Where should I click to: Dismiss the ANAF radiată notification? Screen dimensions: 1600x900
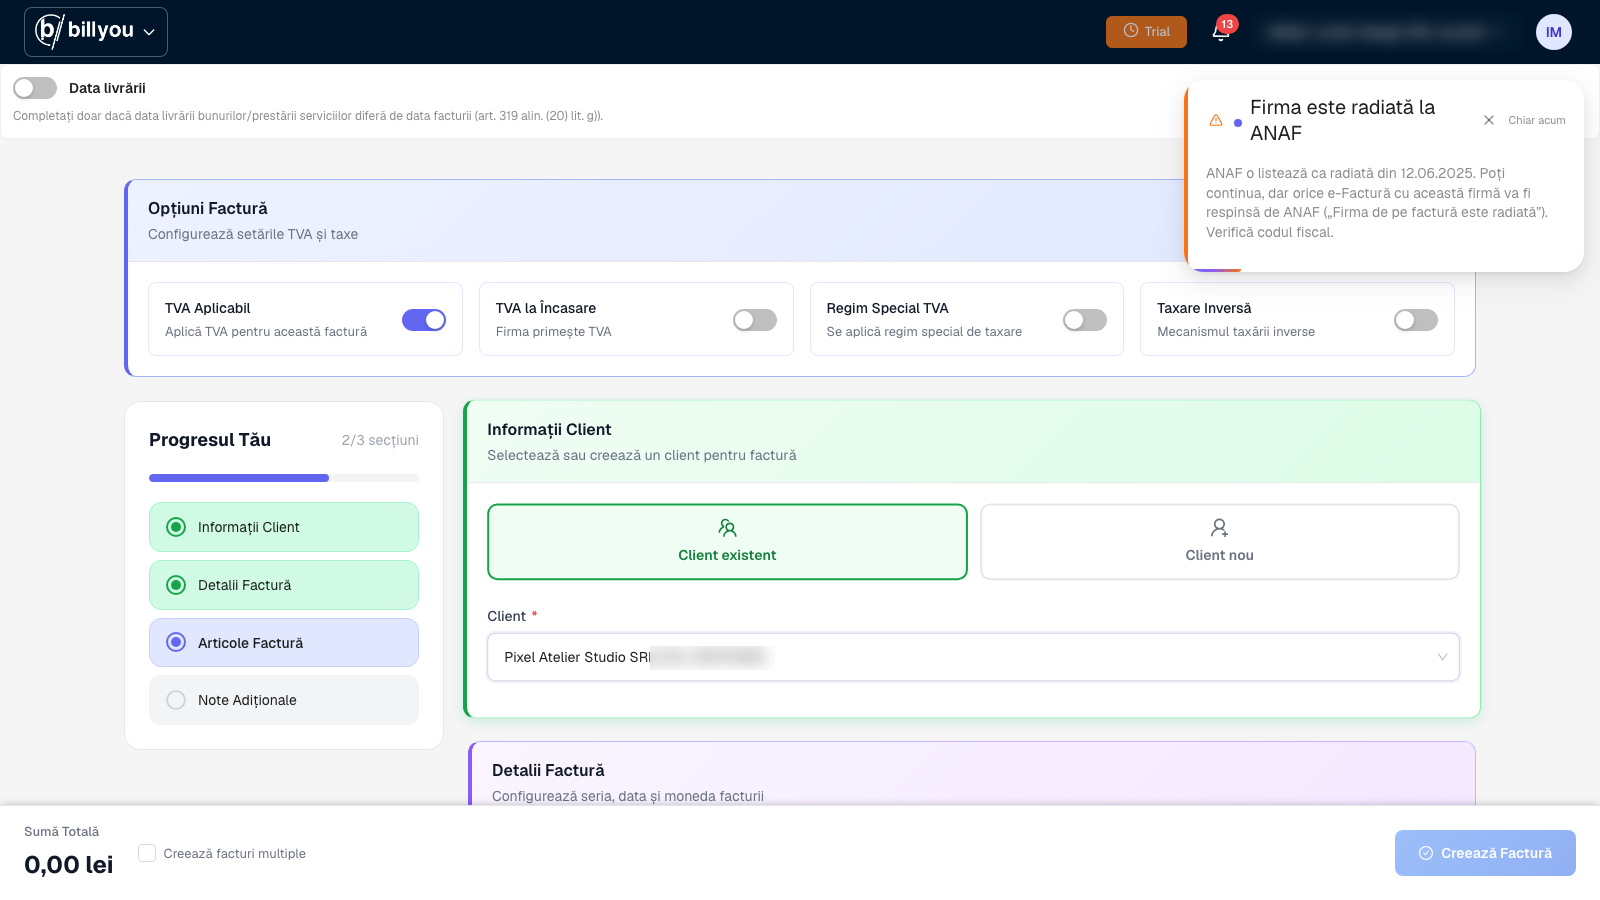pyautogui.click(x=1489, y=120)
